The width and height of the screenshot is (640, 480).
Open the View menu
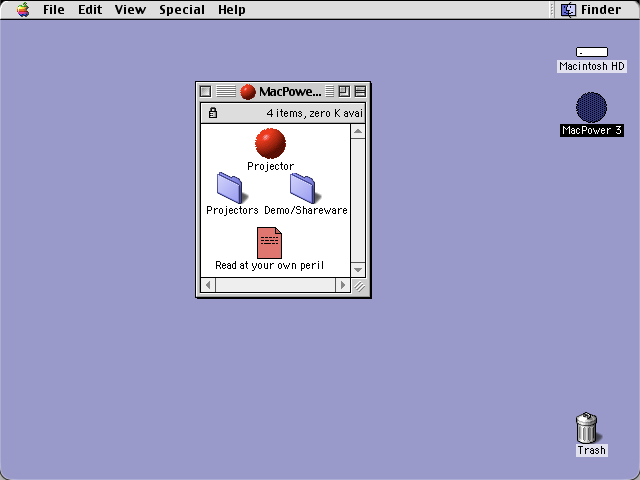(x=130, y=9)
